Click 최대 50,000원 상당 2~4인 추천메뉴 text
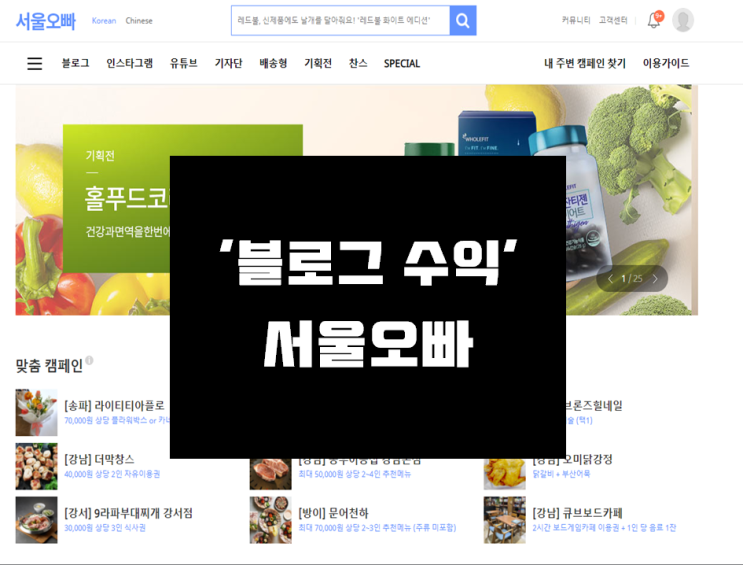Image resolution: width=743 pixels, height=565 pixels. pos(354,474)
